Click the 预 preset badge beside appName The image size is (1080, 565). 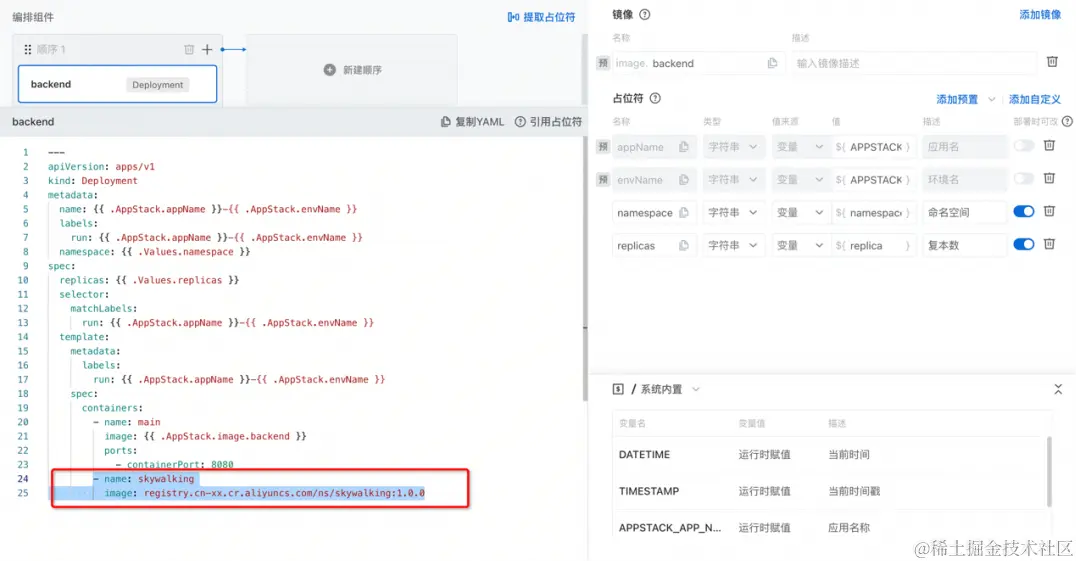(x=603, y=147)
